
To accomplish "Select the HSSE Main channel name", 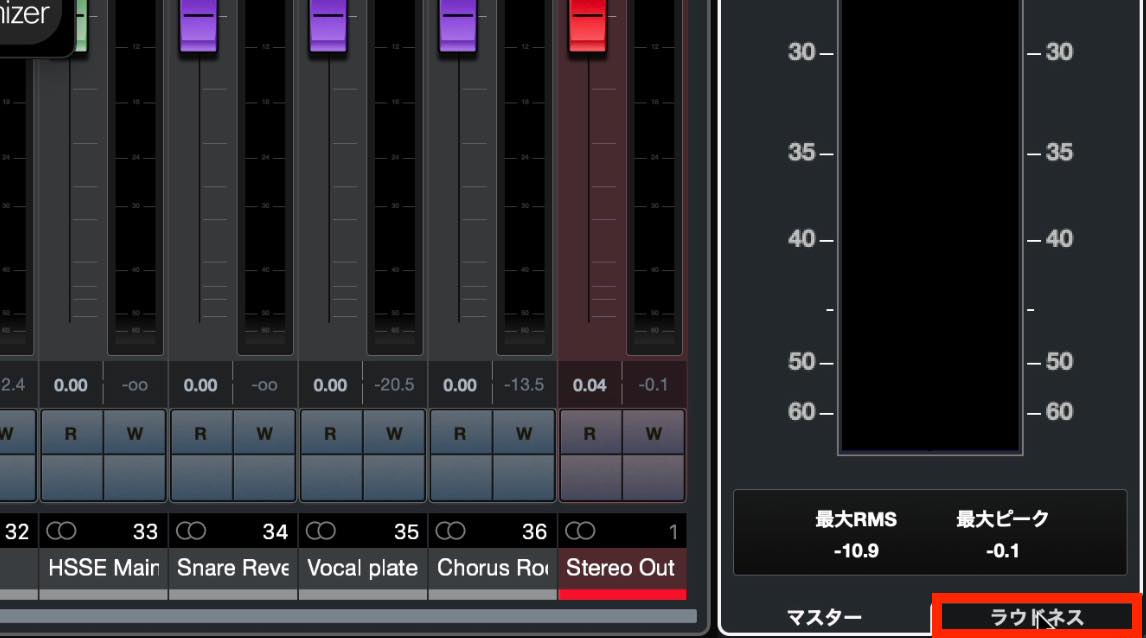I will [x=104, y=568].
